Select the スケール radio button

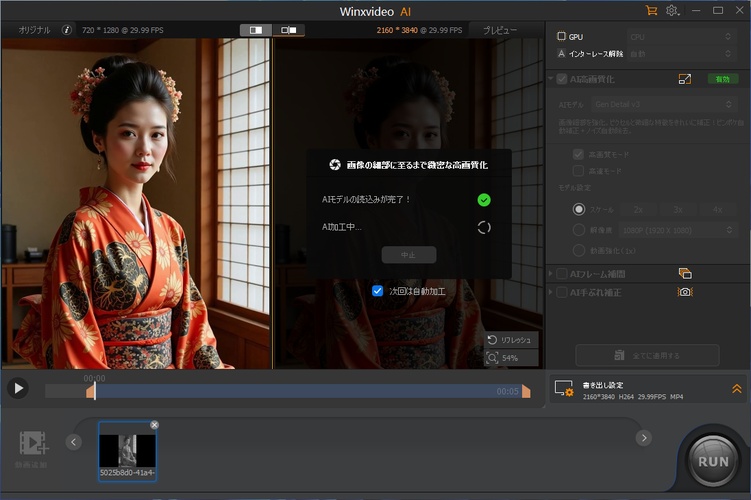point(579,209)
